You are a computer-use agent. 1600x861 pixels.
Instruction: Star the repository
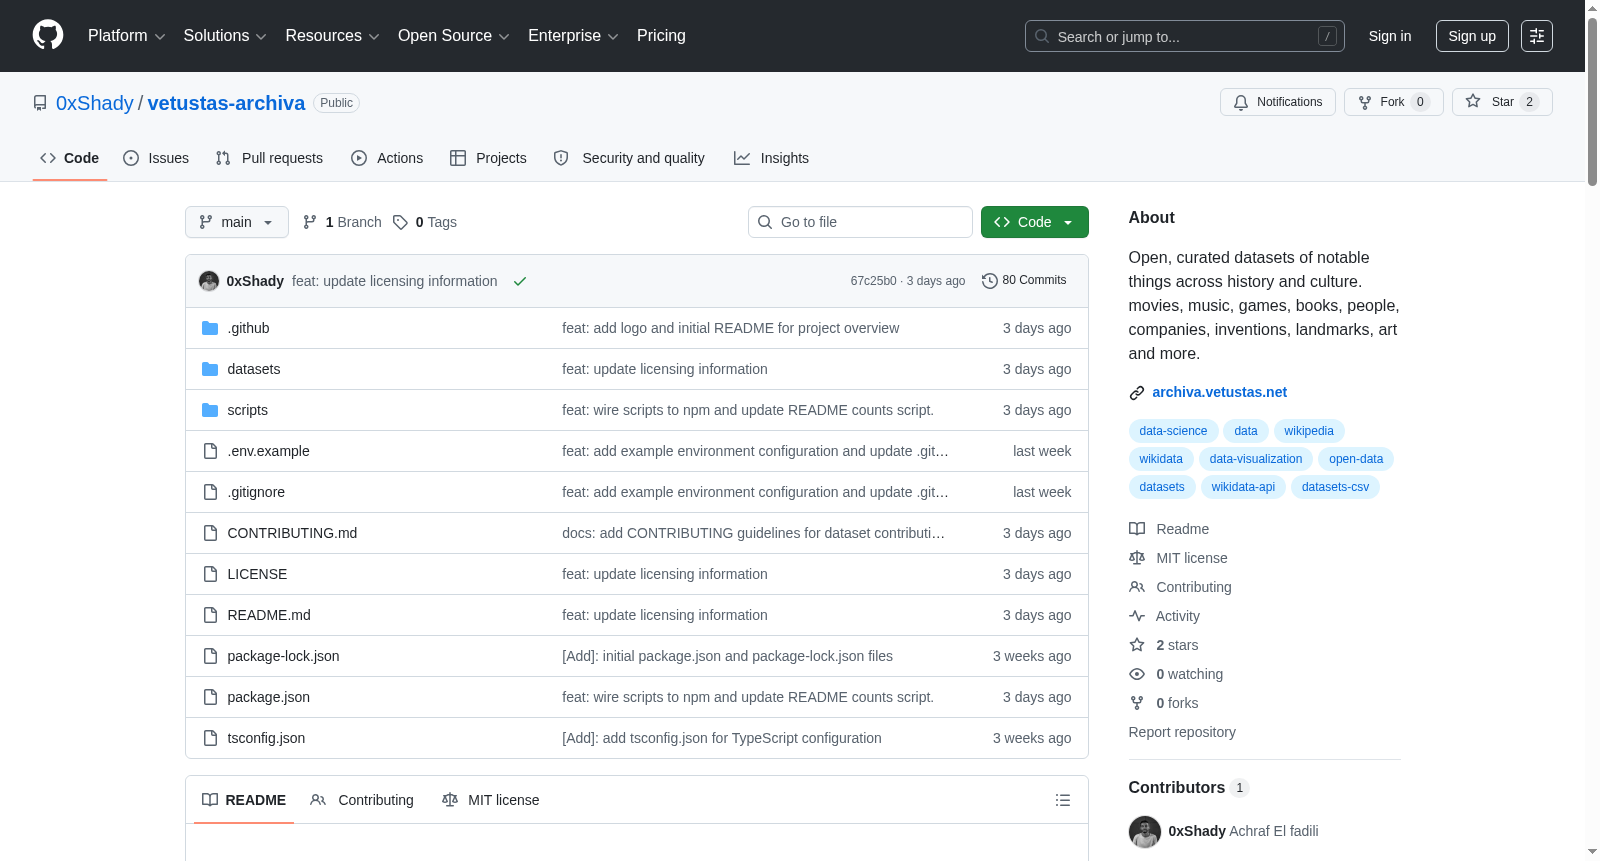[x=1502, y=102]
